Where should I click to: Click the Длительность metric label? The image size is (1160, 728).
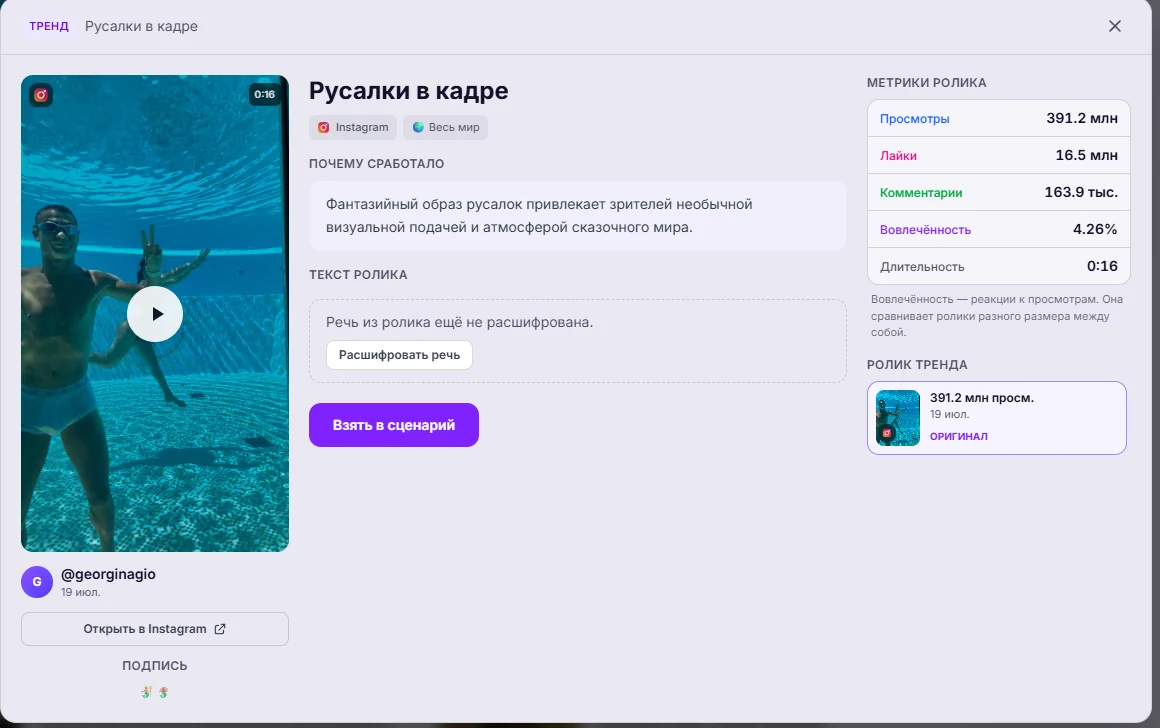[922, 266]
